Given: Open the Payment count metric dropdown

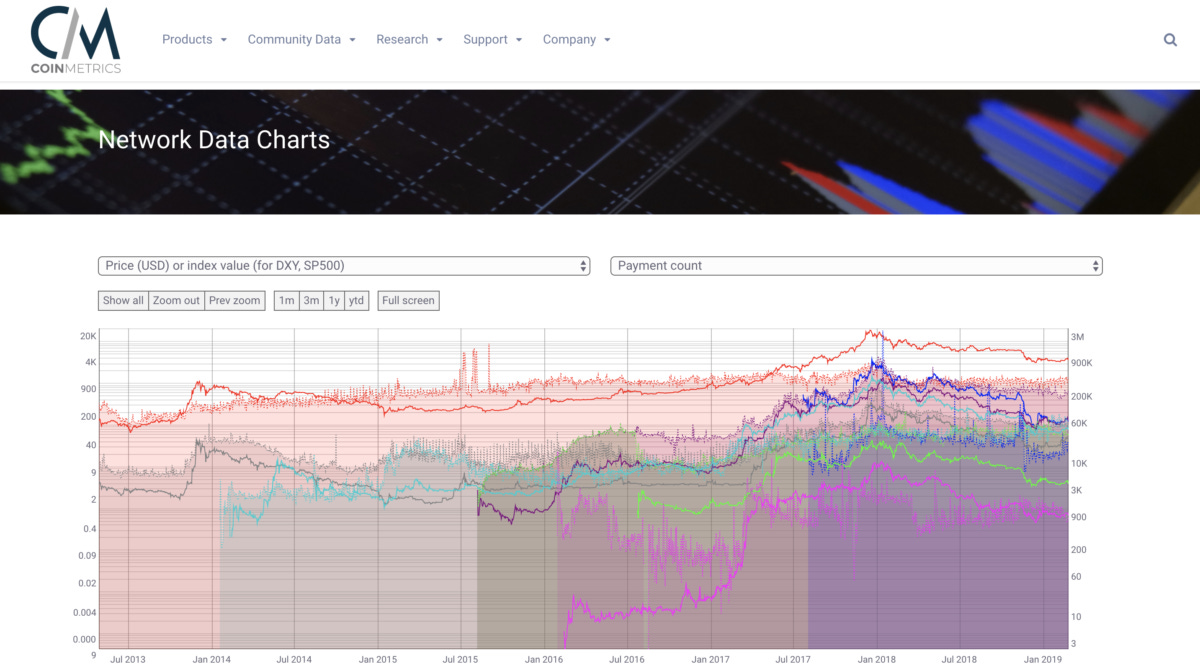Looking at the screenshot, I should point(856,266).
